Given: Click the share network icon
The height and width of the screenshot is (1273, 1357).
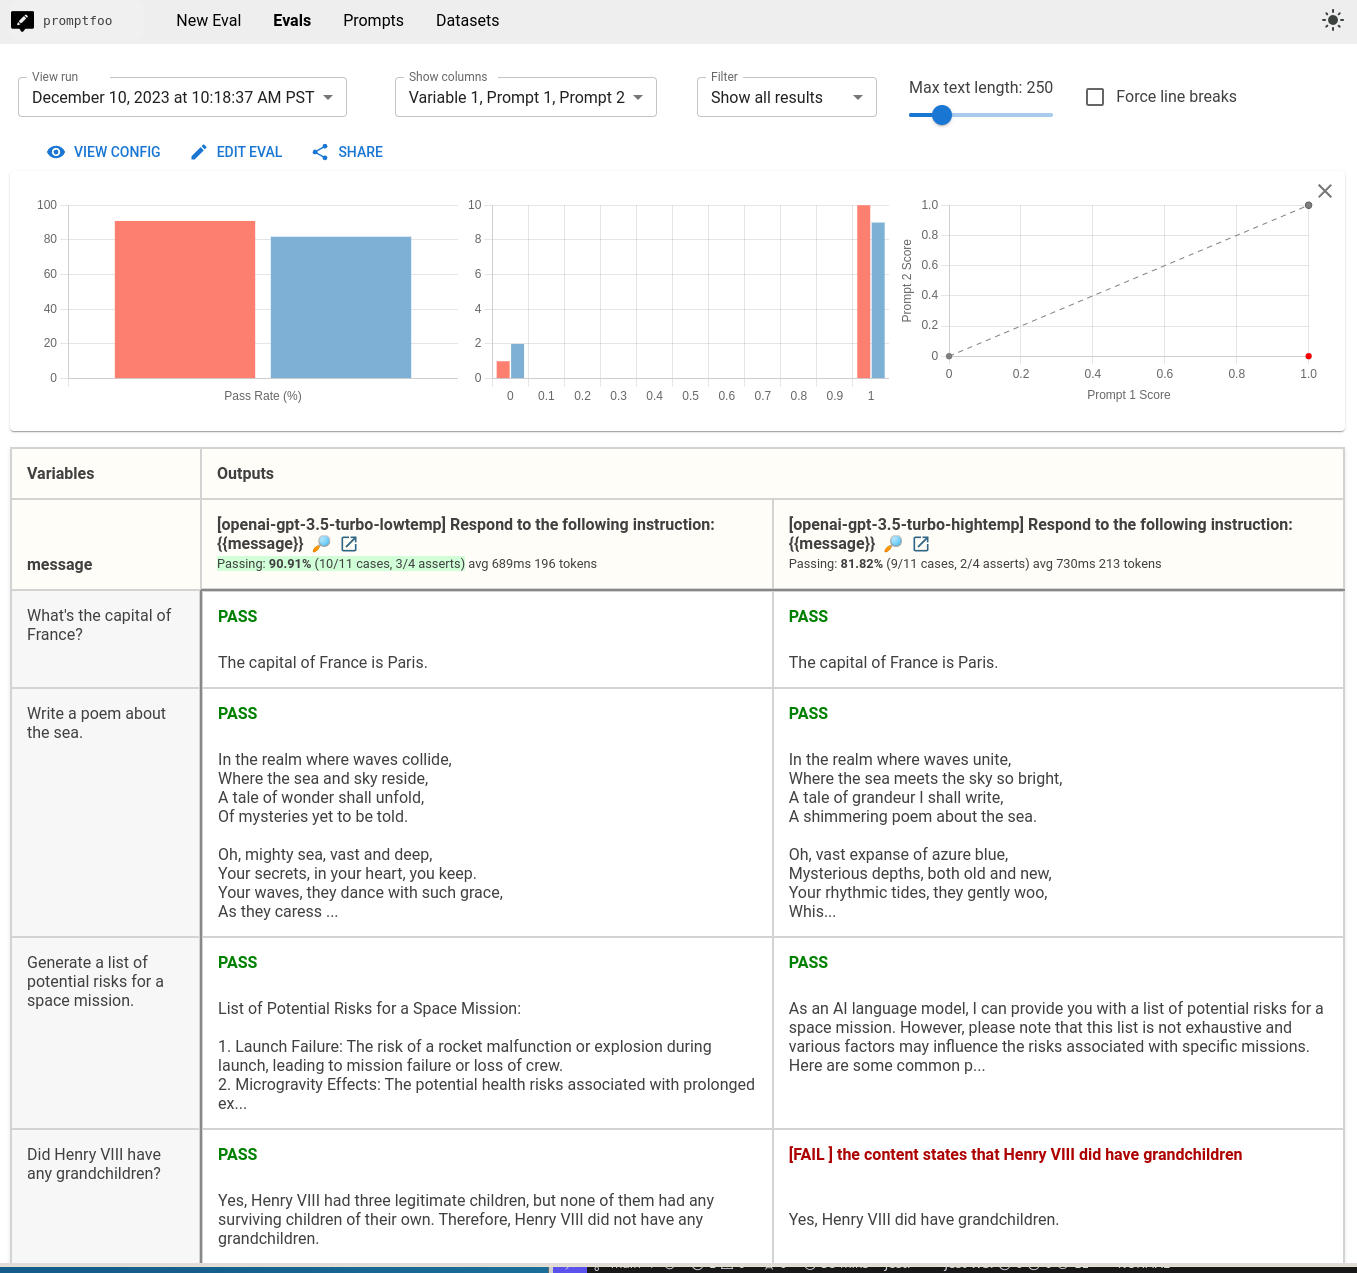Looking at the screenshot, I should [x=320, y=152].
